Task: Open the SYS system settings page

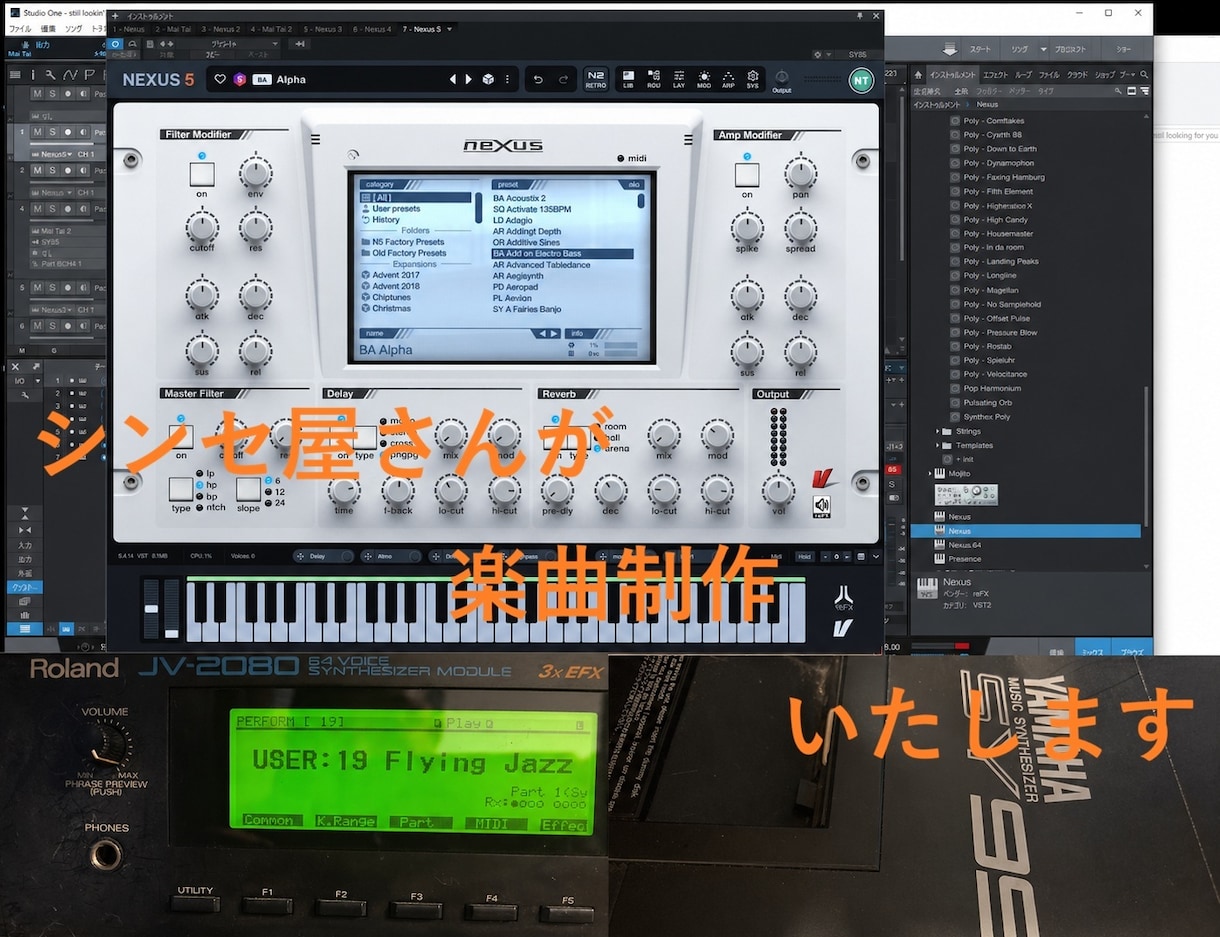Action: pos(752,79)
